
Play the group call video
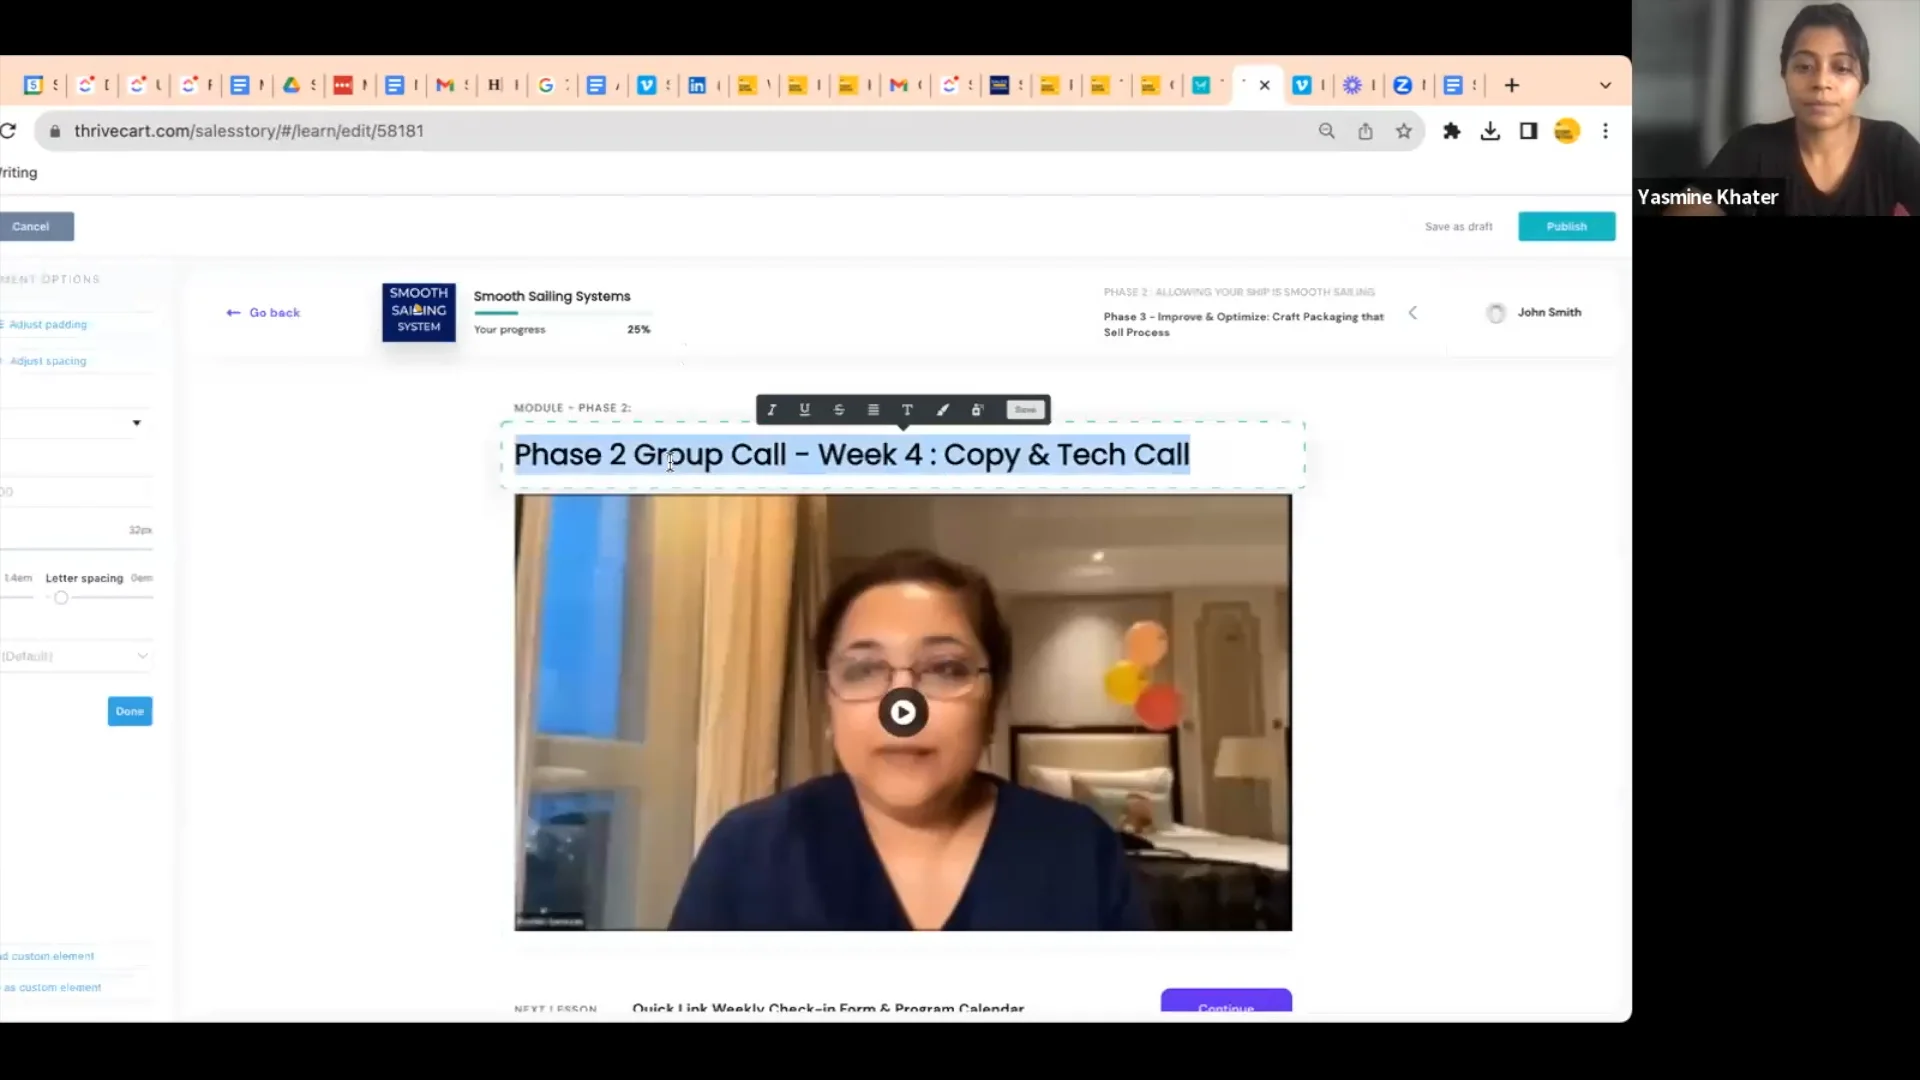[x=903, y=711]
